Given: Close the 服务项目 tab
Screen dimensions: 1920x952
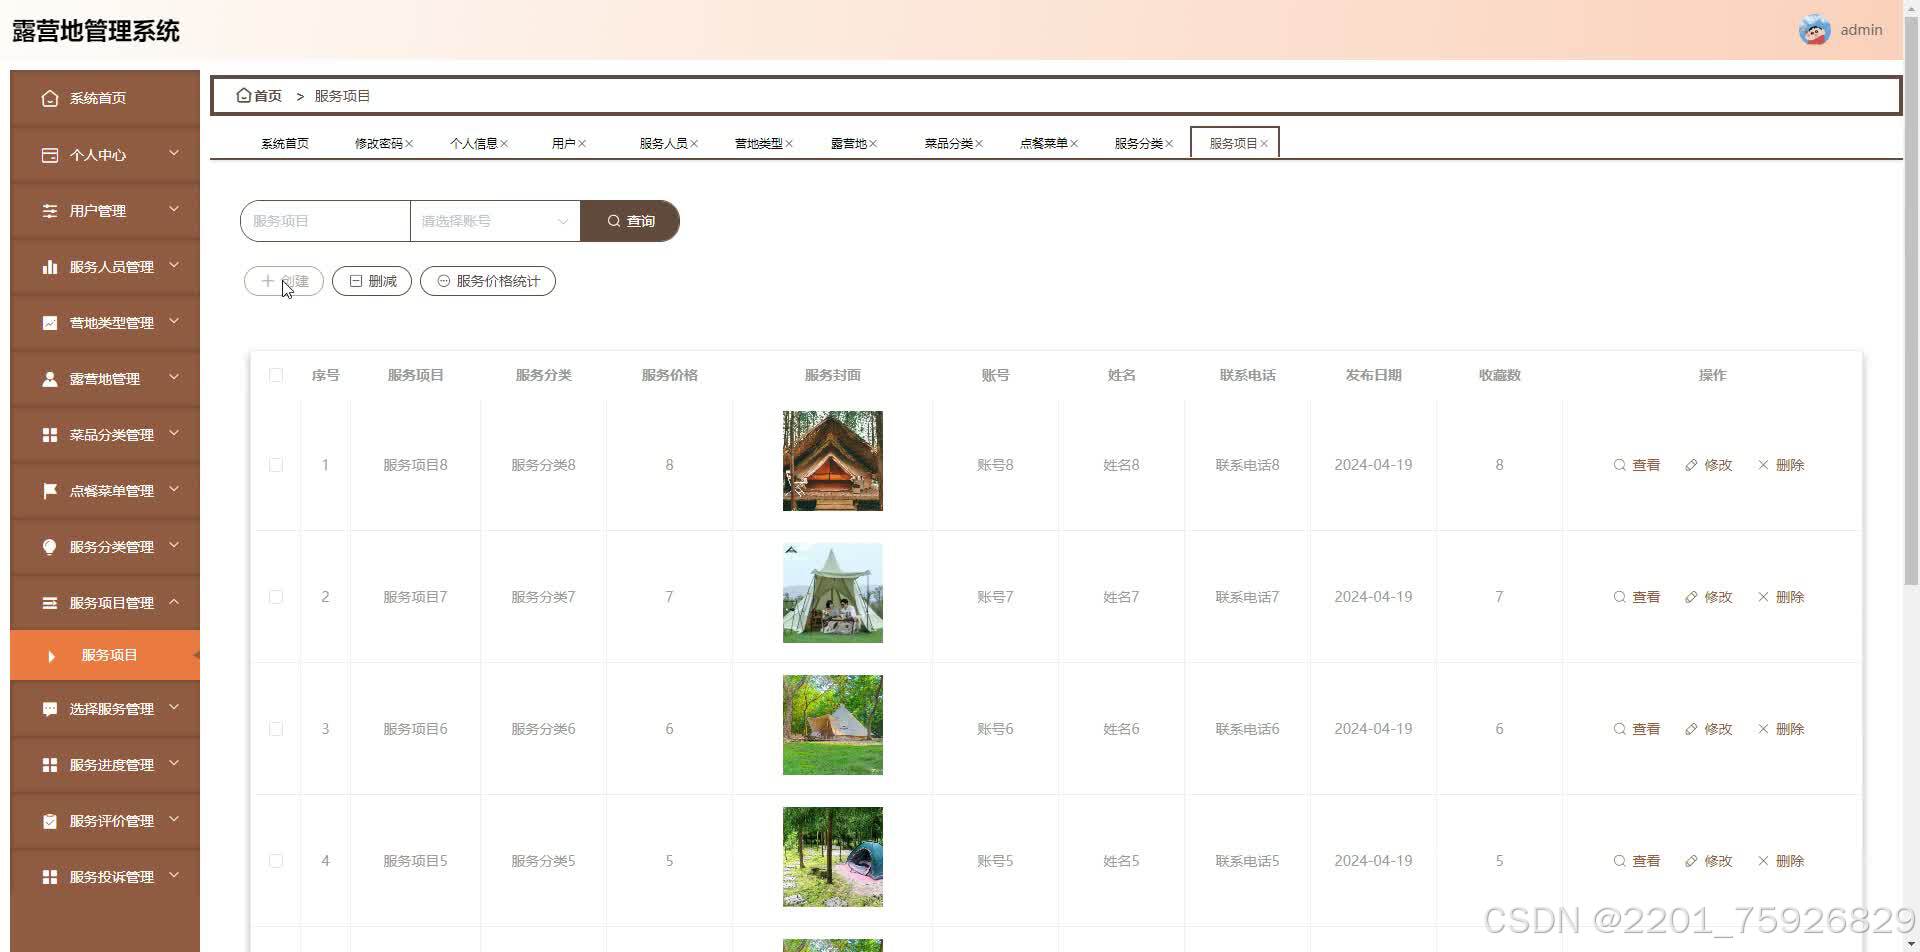Looking at the screenshot, I should point(1264,144).
